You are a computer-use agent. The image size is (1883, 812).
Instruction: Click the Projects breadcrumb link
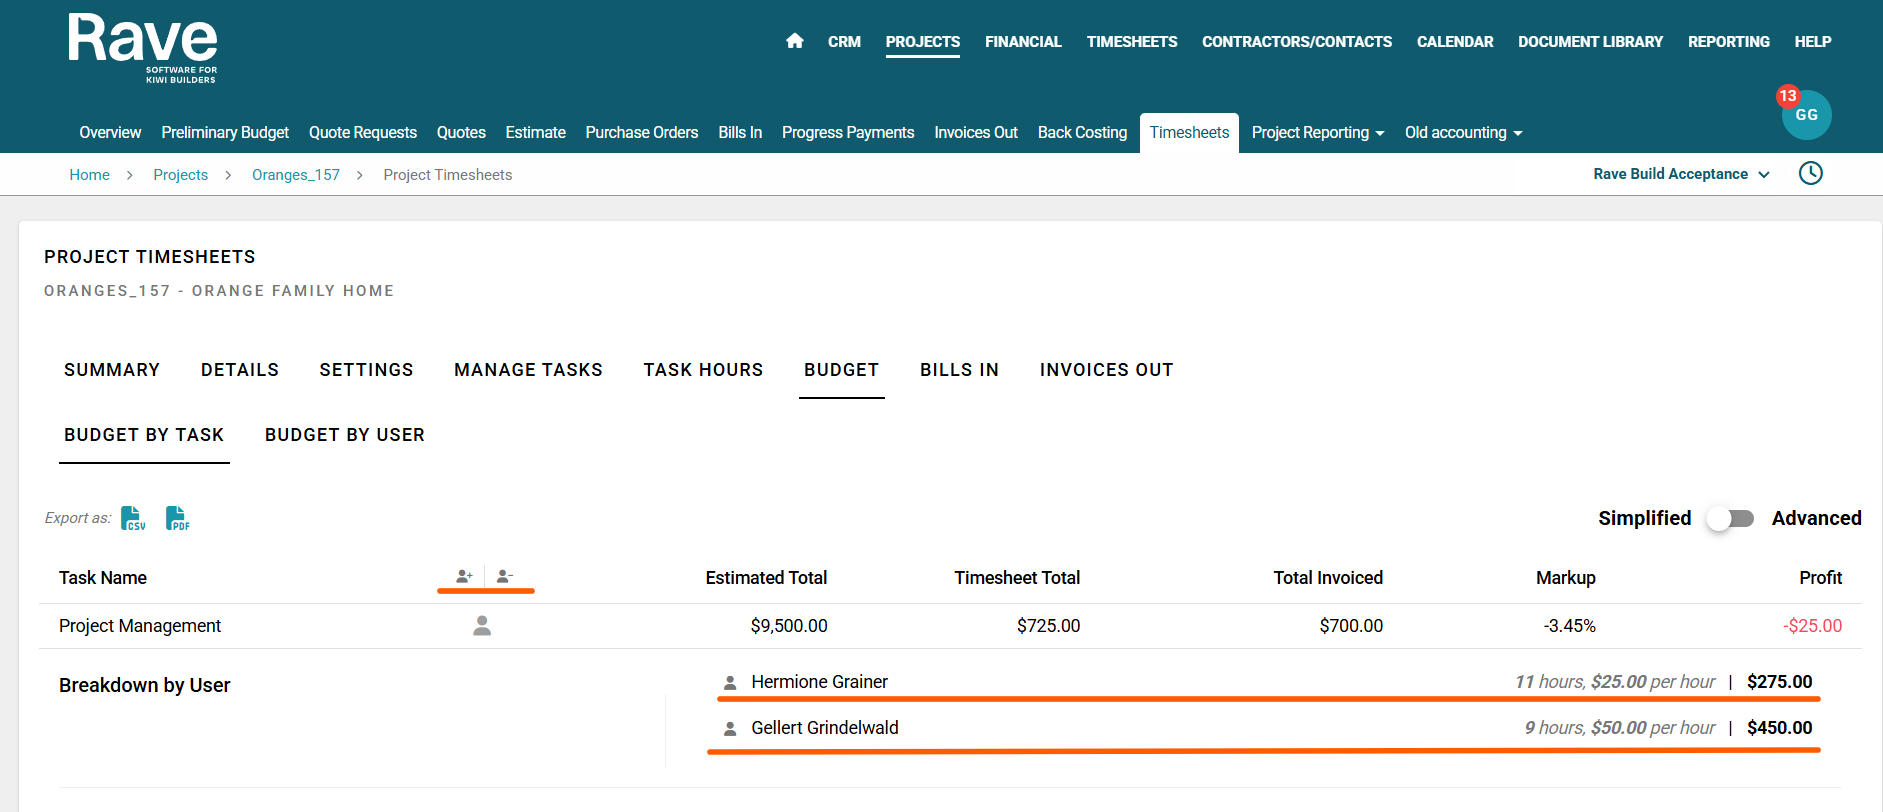180,175
